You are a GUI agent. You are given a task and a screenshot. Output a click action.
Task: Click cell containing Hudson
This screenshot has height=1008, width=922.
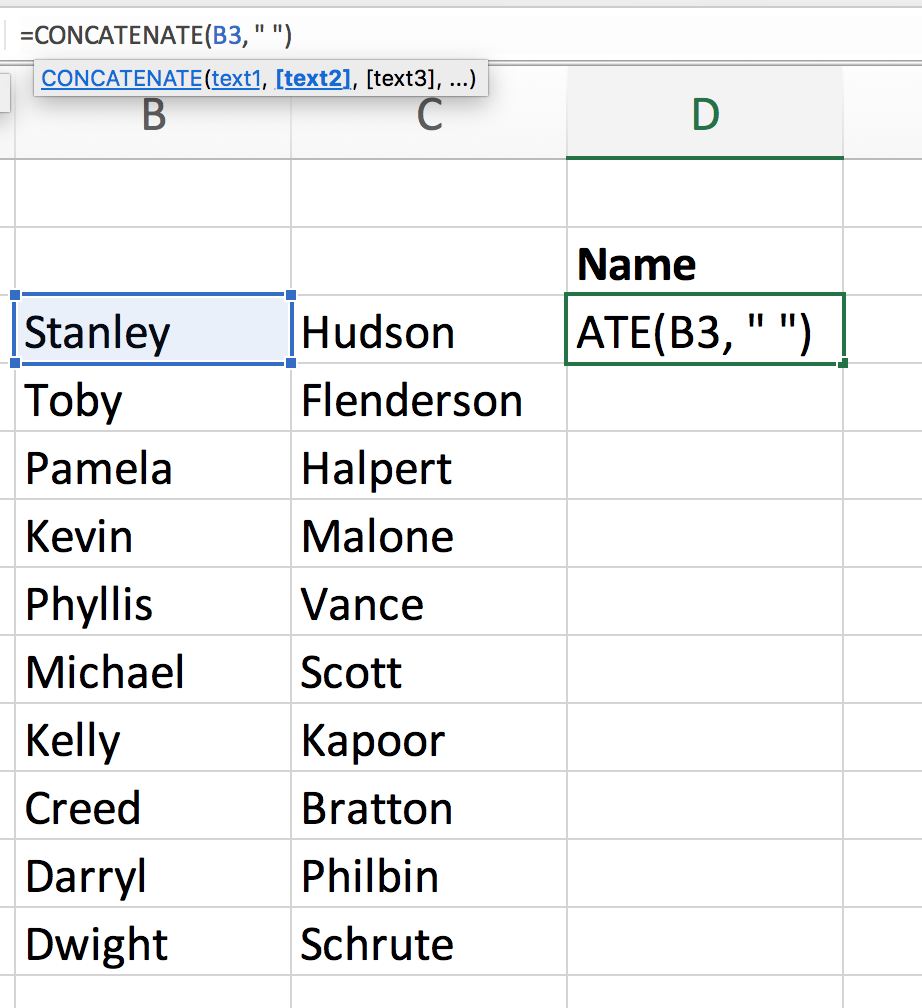pos(429,331)
